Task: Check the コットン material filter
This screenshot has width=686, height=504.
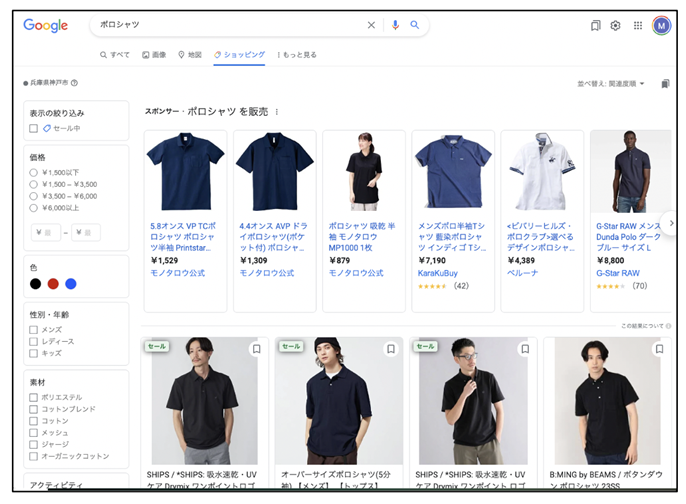Action: pyautogui.click(x=33, y=421)
